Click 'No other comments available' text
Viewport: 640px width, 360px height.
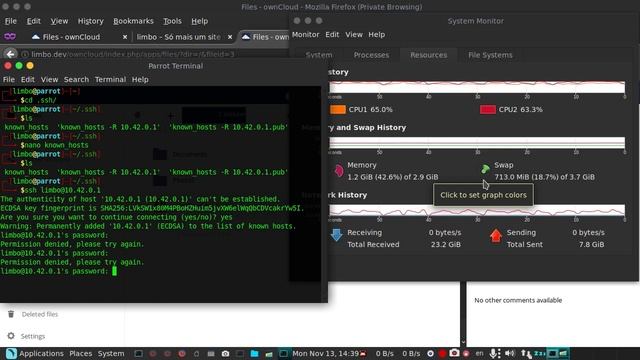click(518, 300)
